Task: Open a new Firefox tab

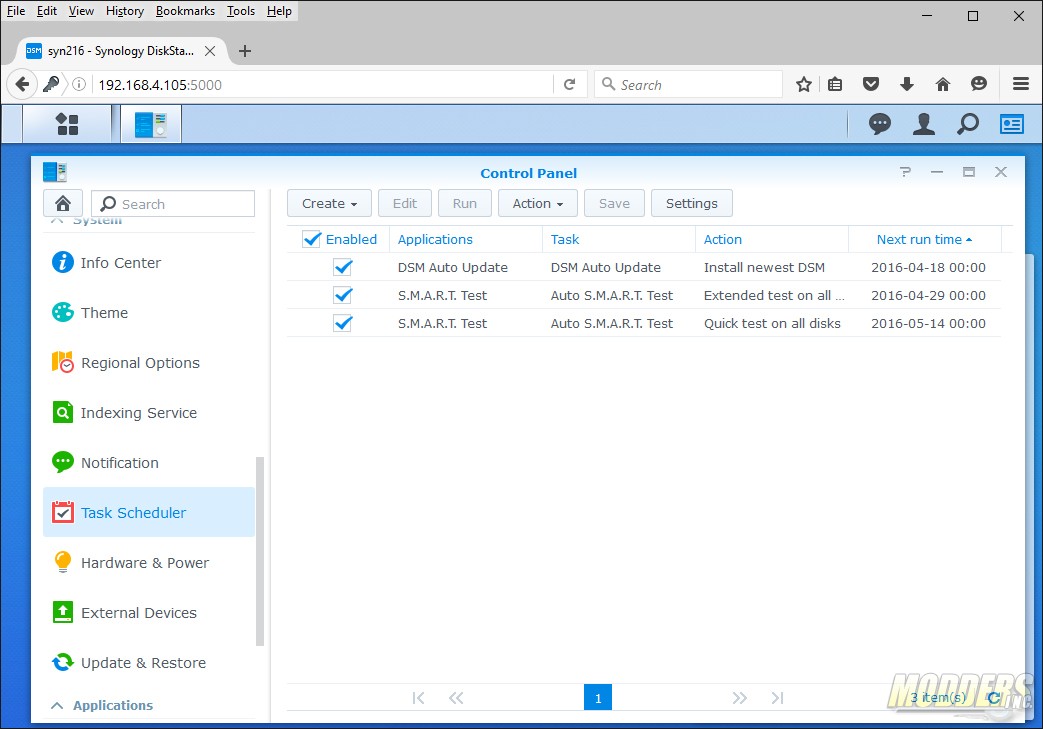Action: [245, 51]
